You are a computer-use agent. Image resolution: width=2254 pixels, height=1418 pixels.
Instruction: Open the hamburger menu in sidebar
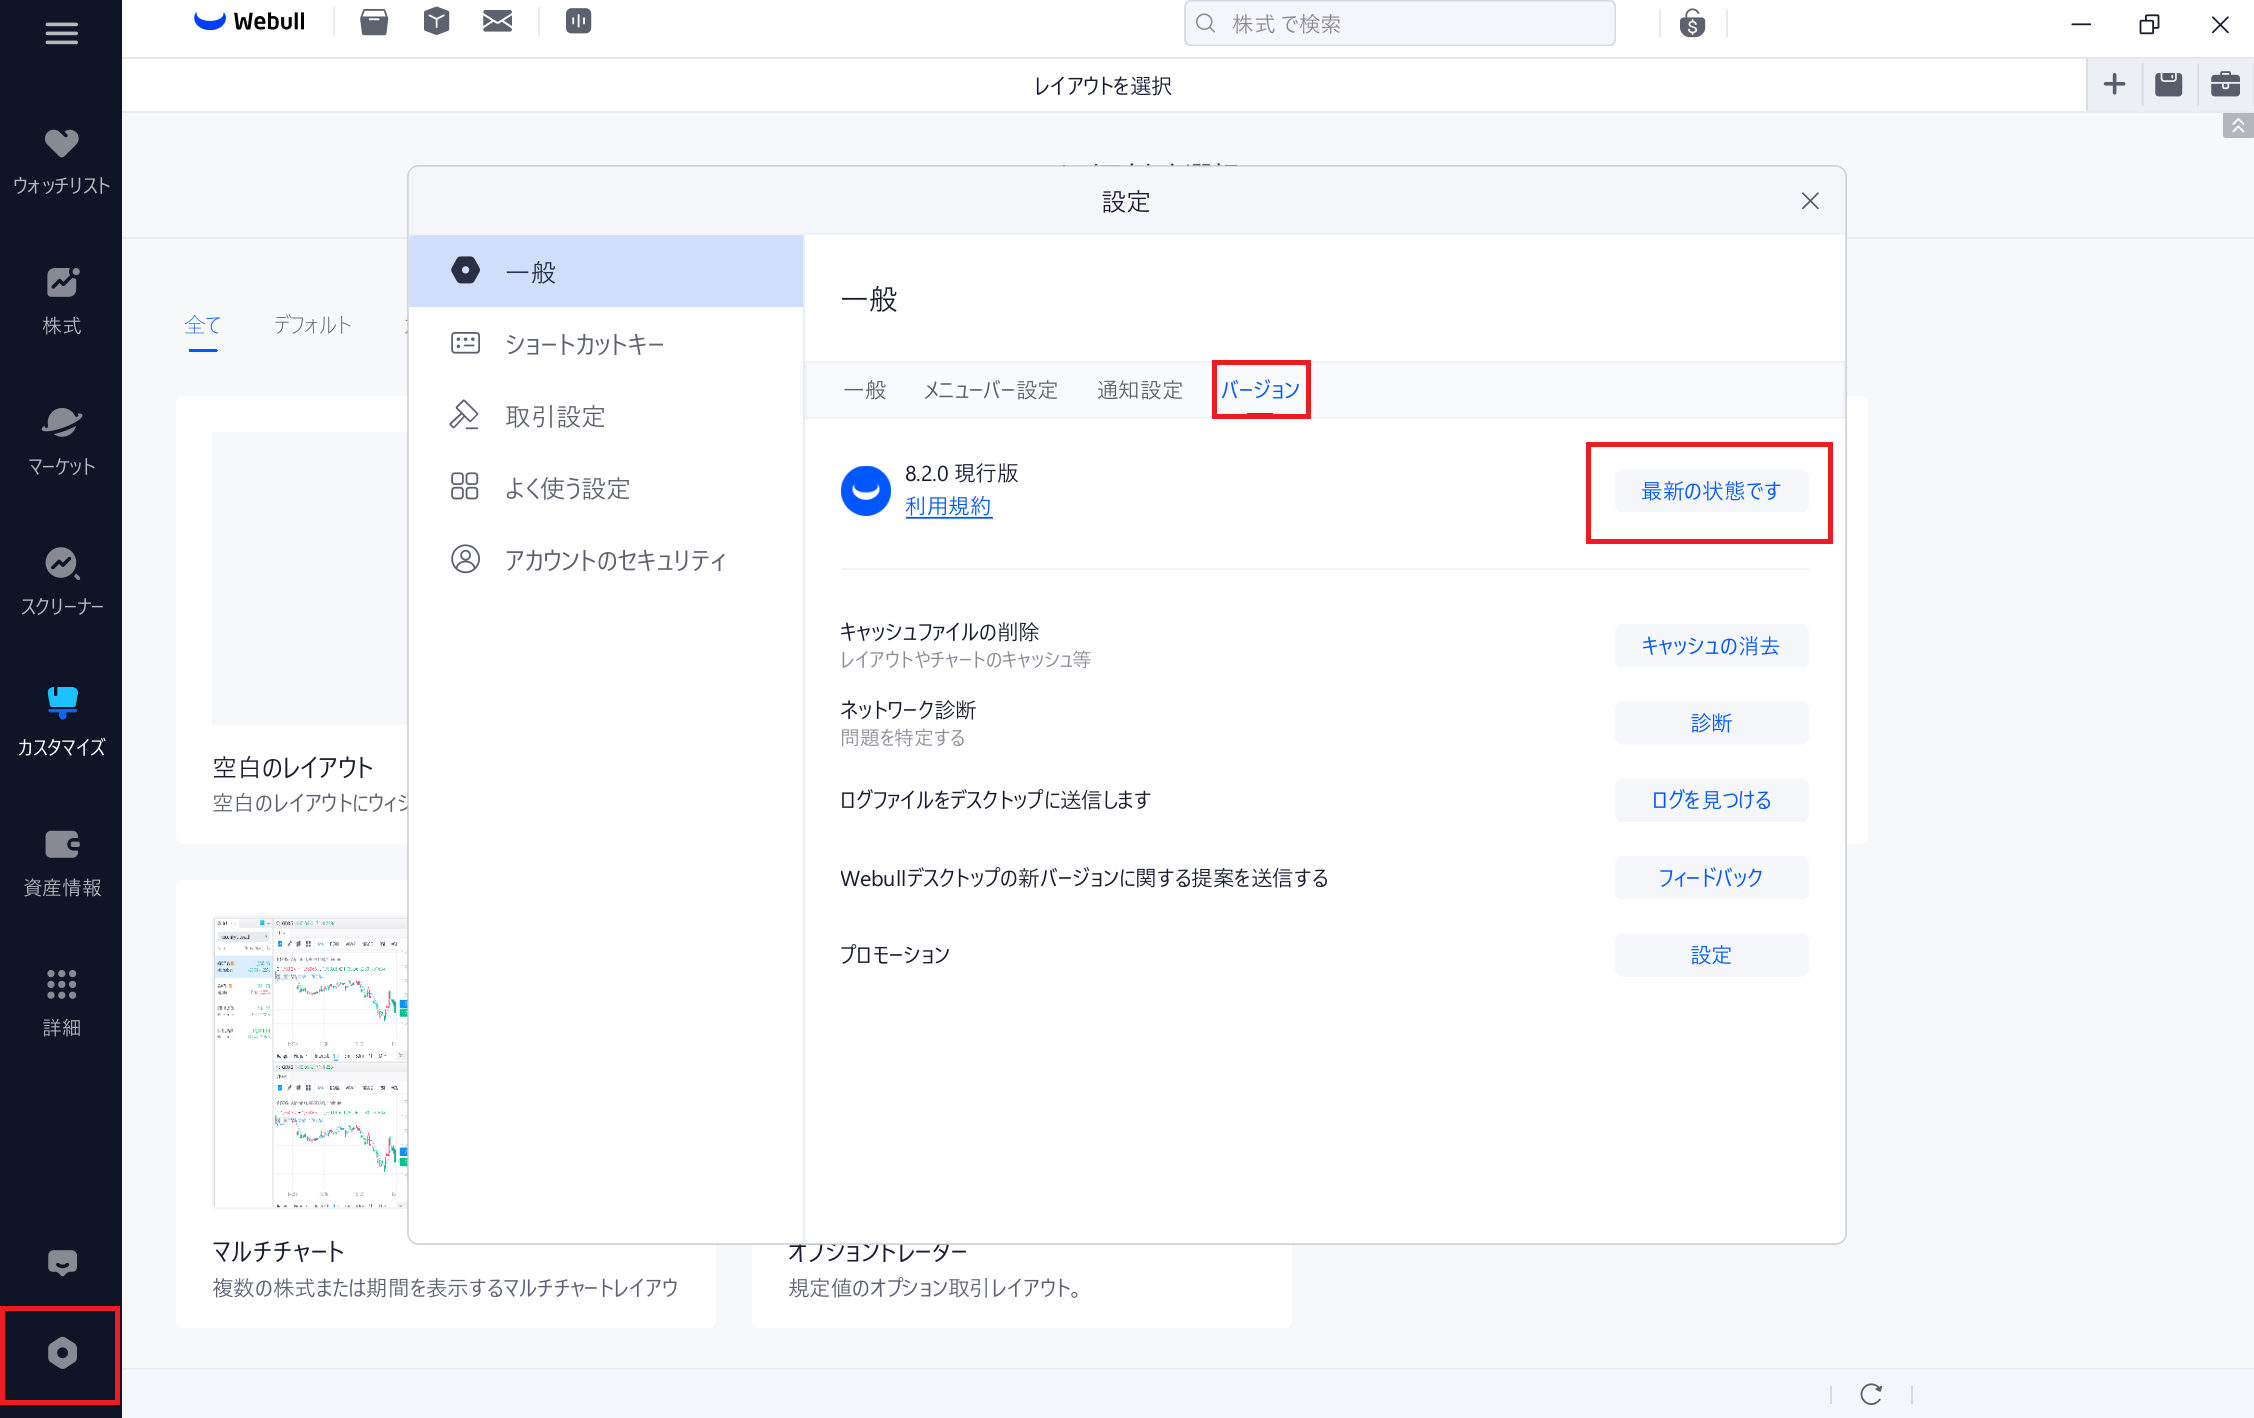click(x=61, y=33)
